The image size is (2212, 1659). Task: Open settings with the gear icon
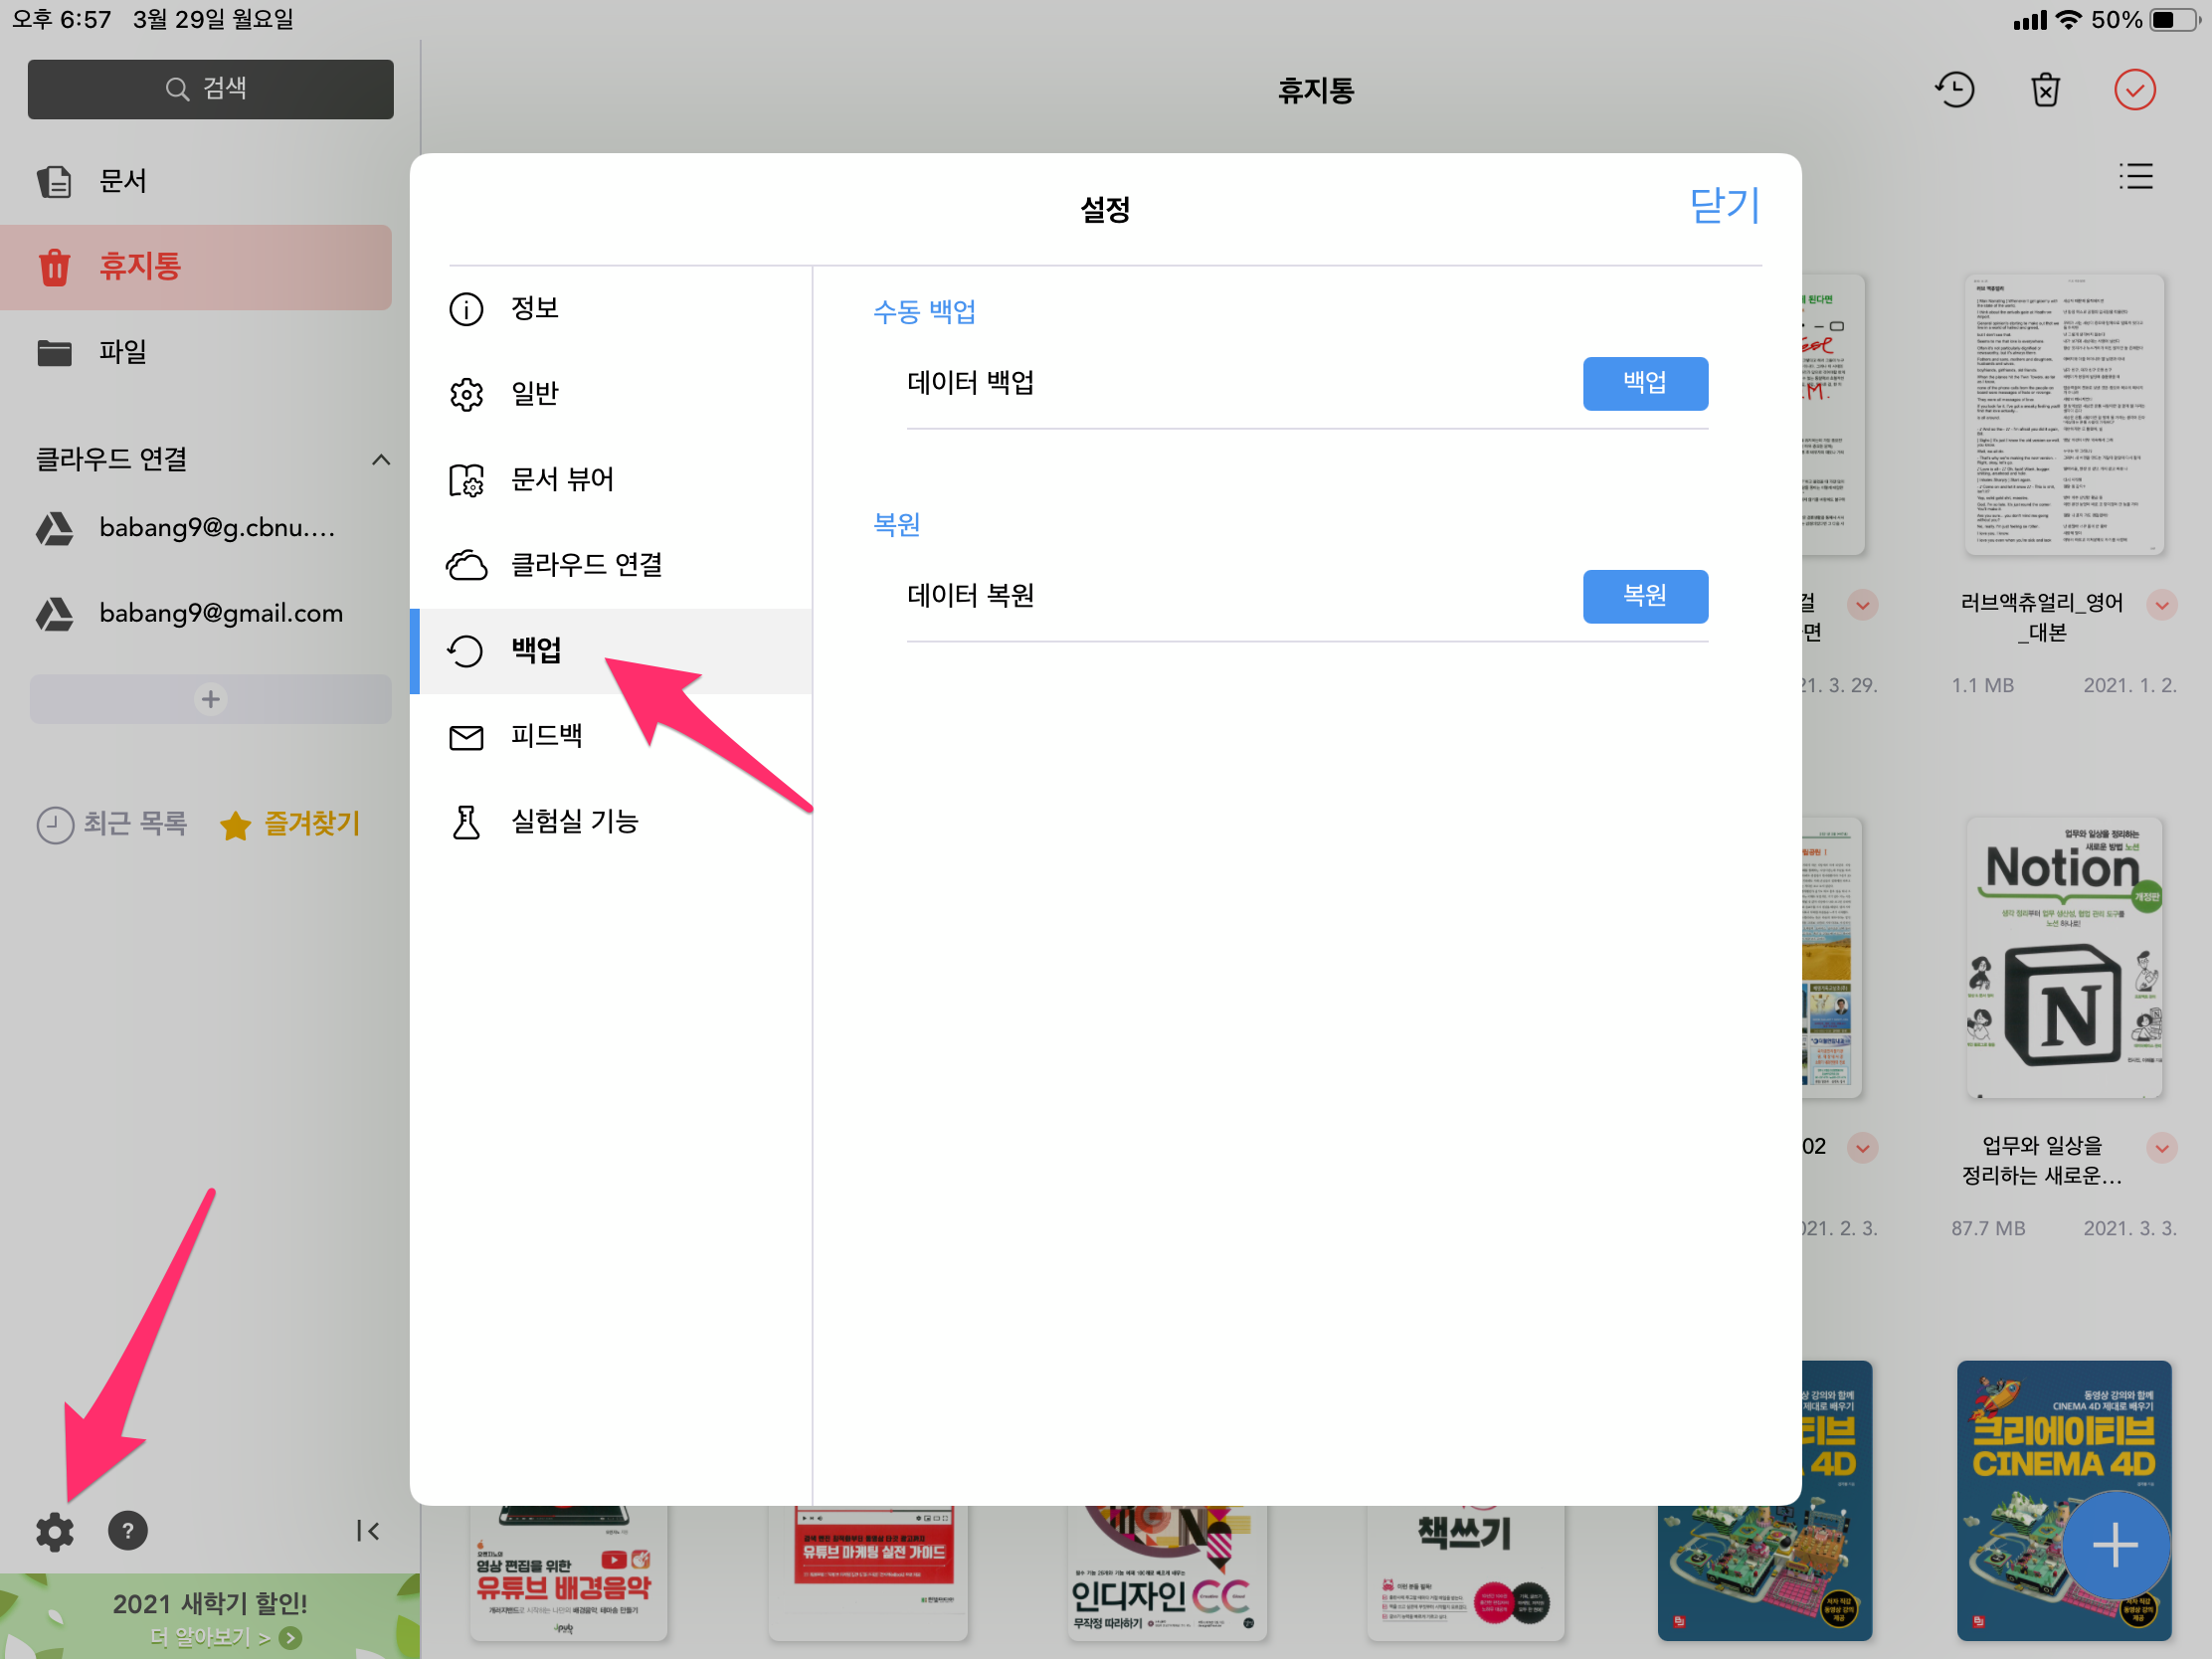pos(54,1531)
